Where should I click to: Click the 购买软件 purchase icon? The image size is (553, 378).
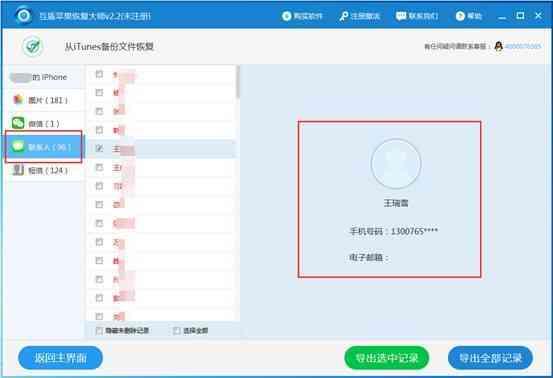tap(286, 16)
